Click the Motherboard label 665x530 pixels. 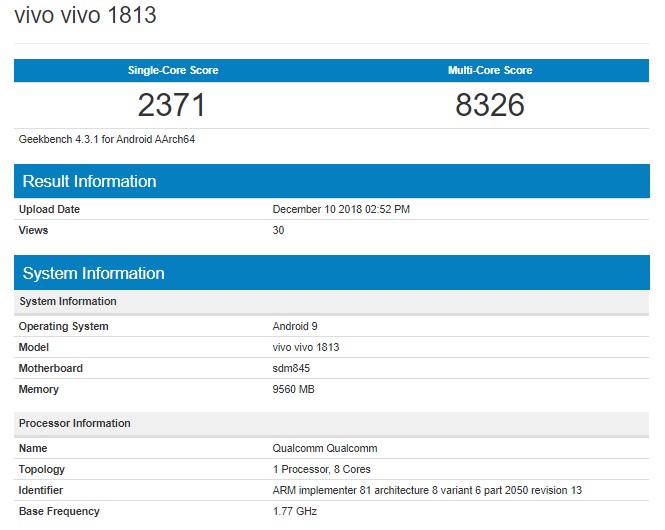pyautogui.click(x=50, y=368)
